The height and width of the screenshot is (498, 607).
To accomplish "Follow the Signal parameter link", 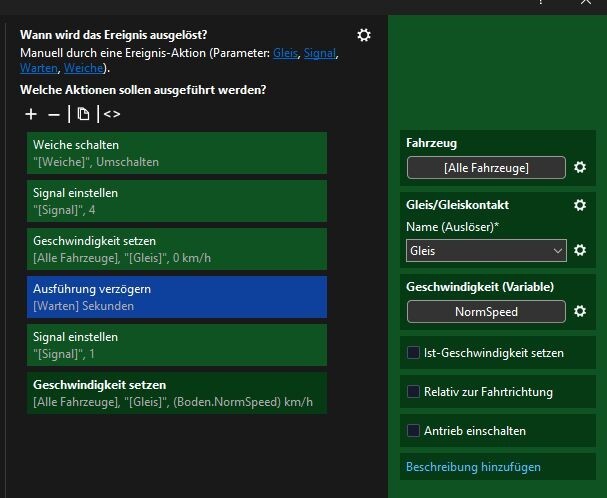I will (319, 53).
